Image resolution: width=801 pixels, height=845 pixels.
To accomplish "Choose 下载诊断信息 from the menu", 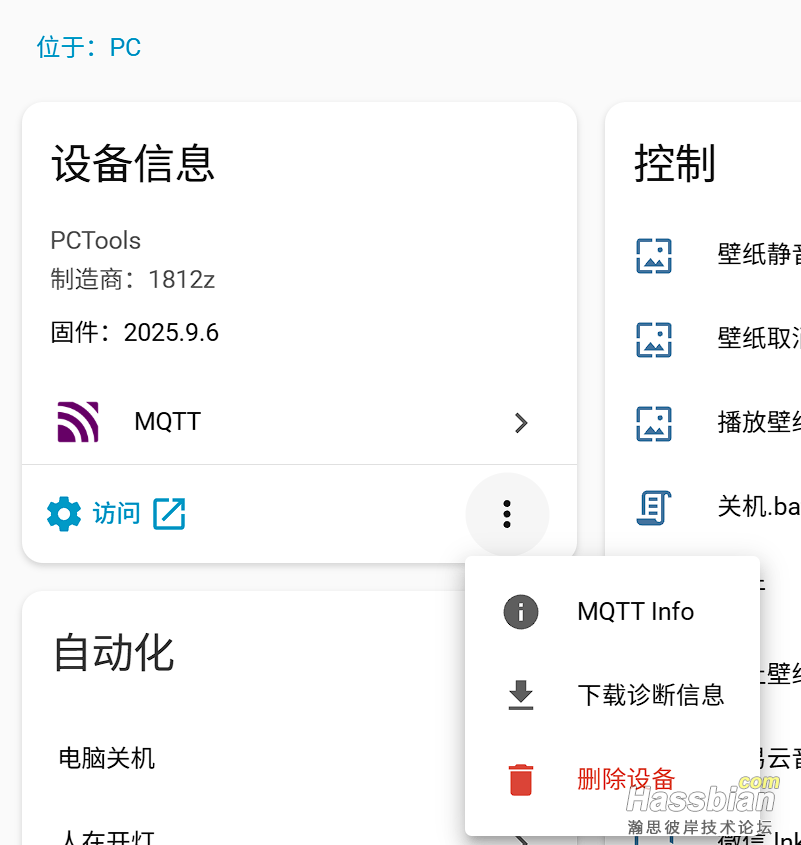I will tap(612, 695).
